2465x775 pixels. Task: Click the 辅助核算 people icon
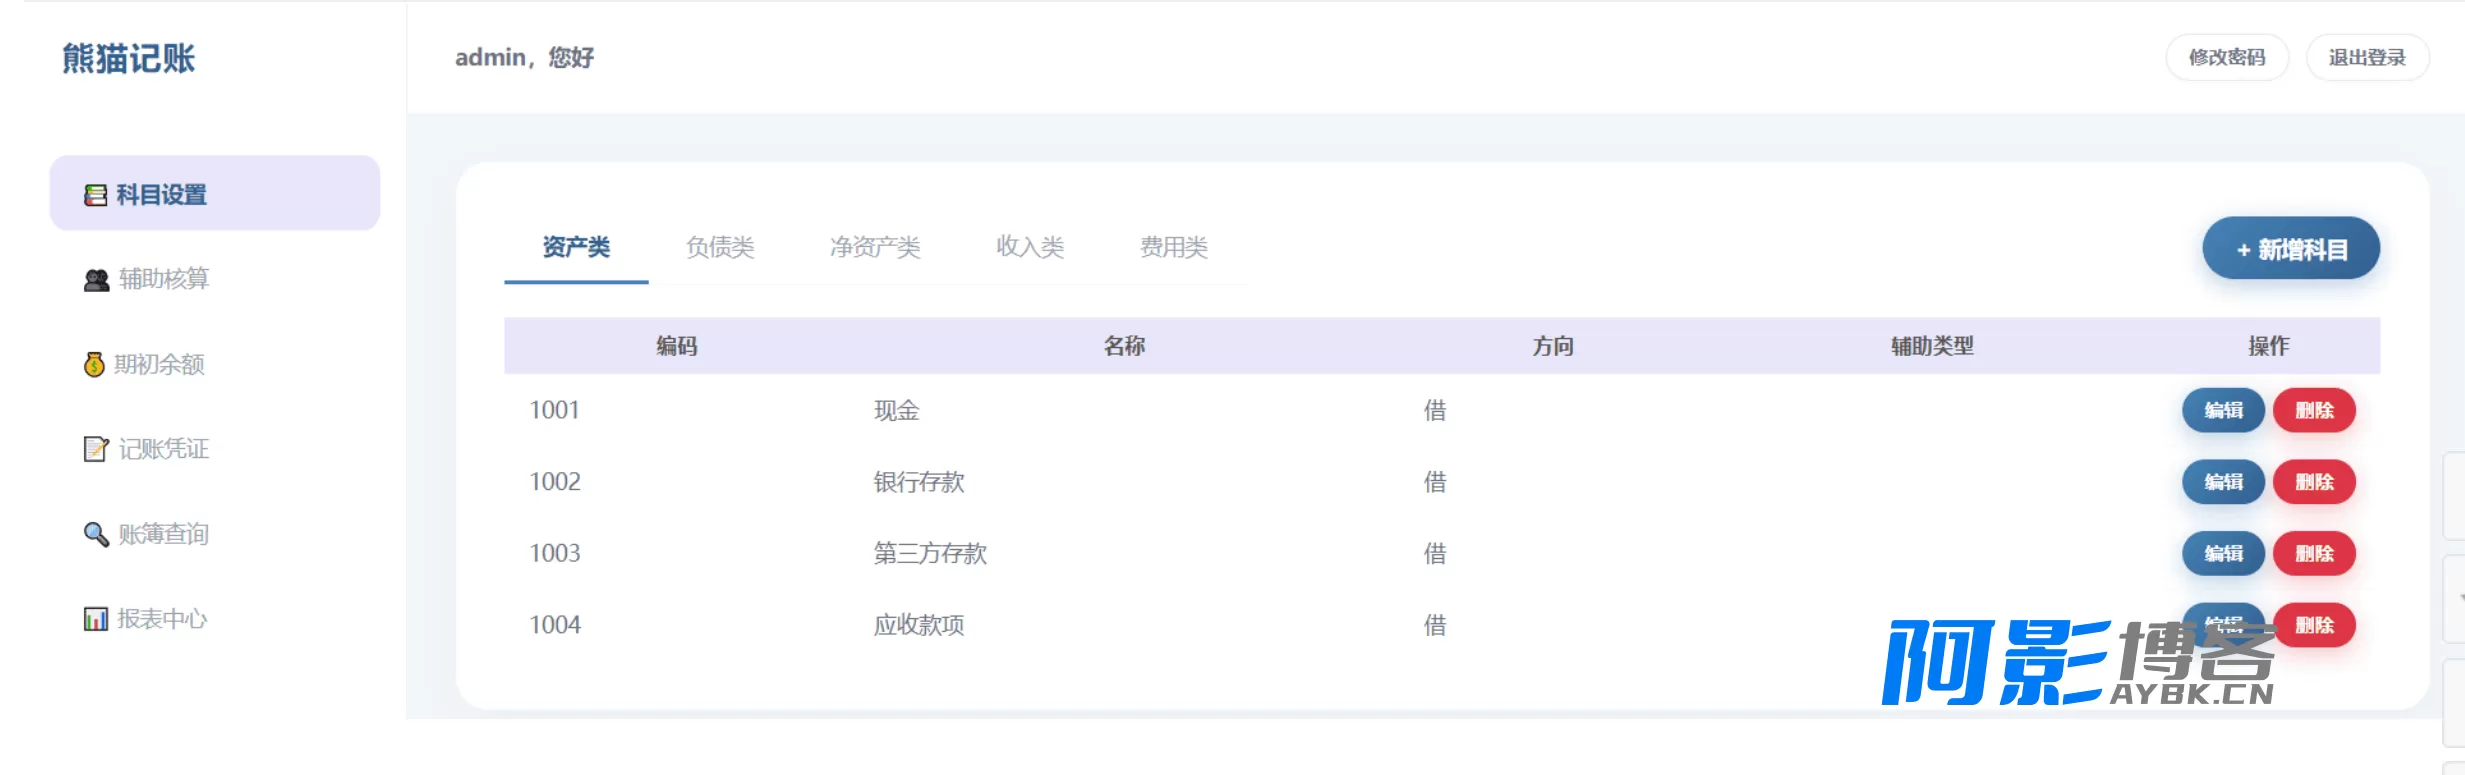point(96,280)
